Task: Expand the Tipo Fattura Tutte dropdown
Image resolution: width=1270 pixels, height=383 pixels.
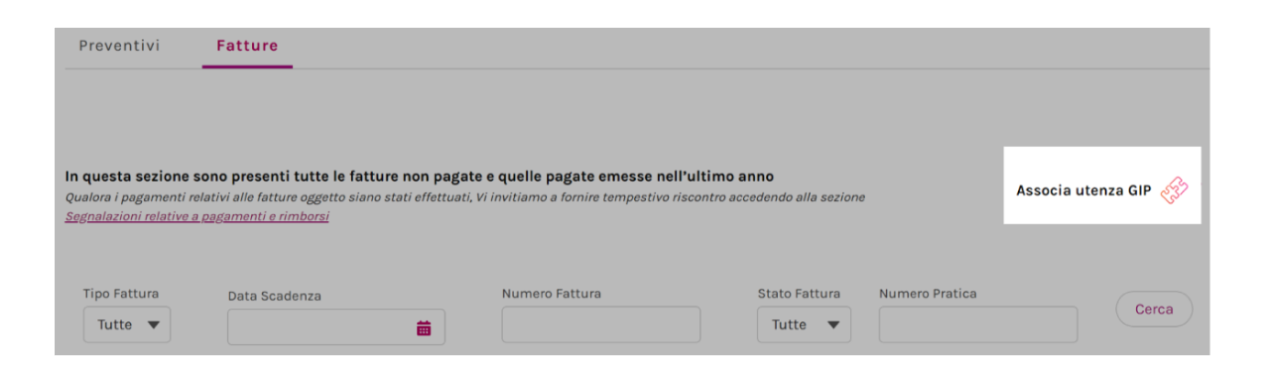Action: point(127,325)
